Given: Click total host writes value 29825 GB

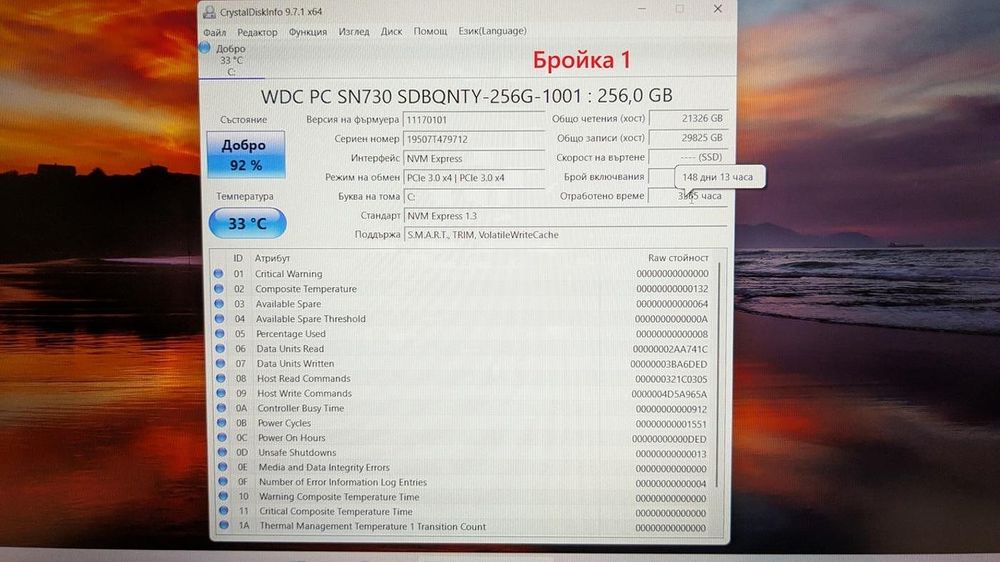Looking at the screenshot, I should coord(688,138).
